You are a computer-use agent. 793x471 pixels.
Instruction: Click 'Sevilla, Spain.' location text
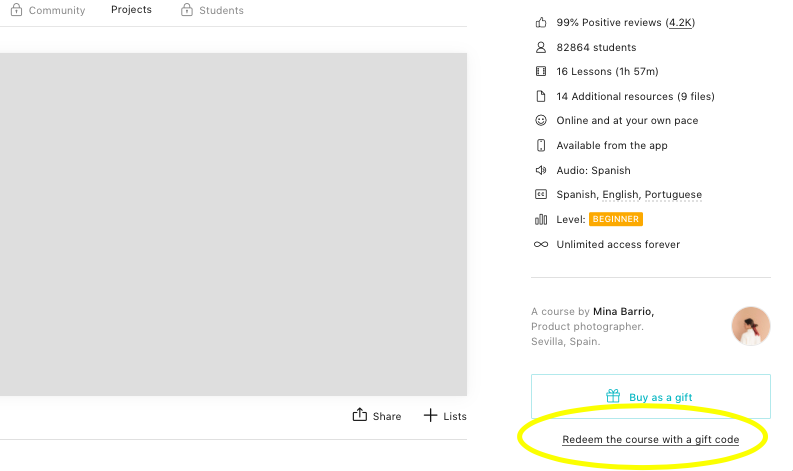pyautogui.click(x=565, y=341)
